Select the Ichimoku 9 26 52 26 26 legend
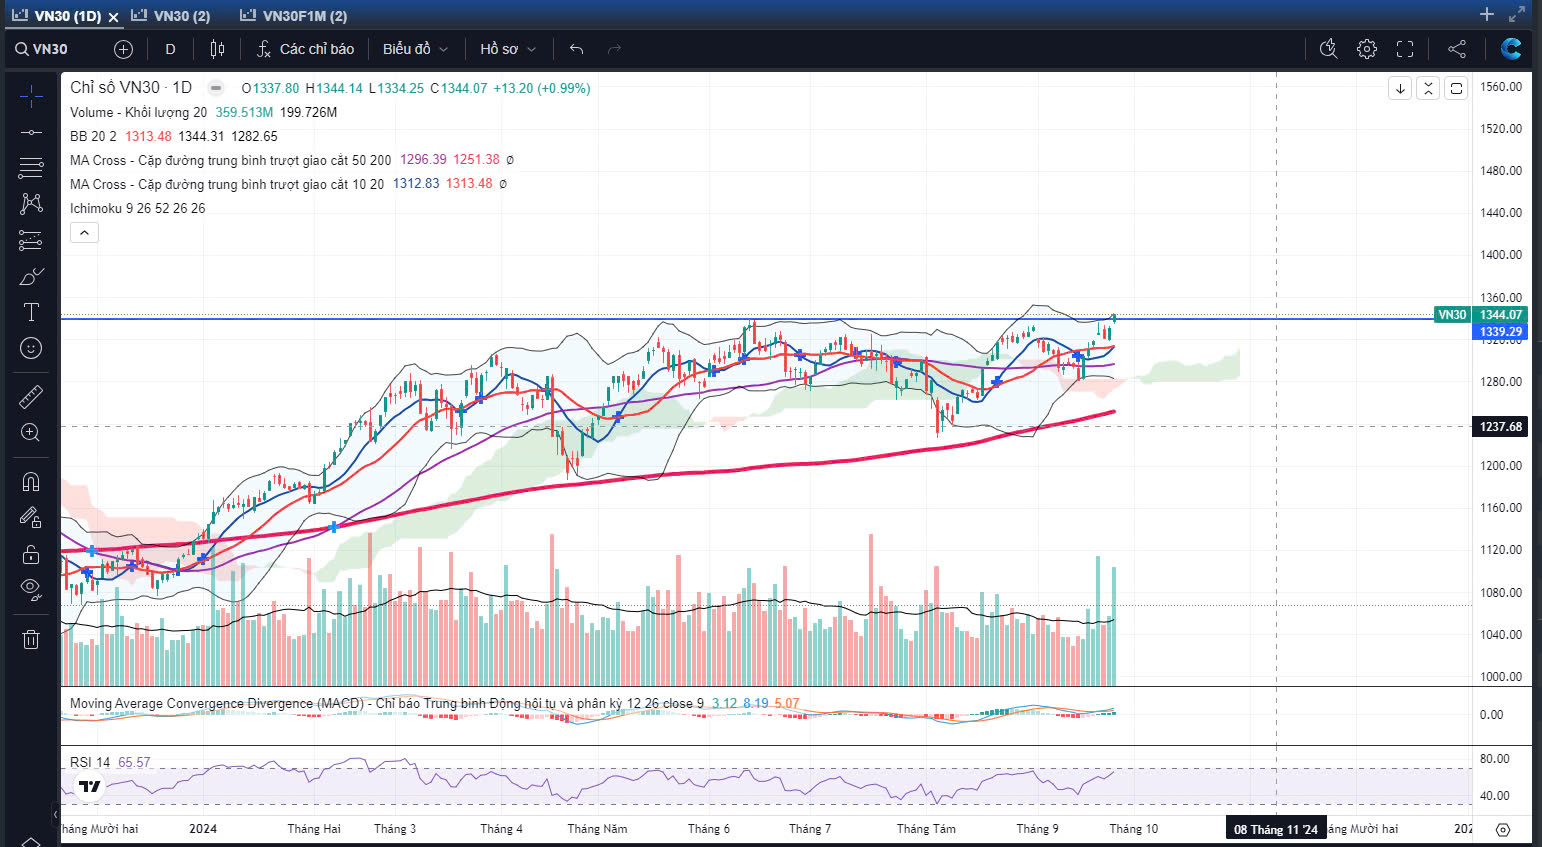 click(x=137, y=208)
